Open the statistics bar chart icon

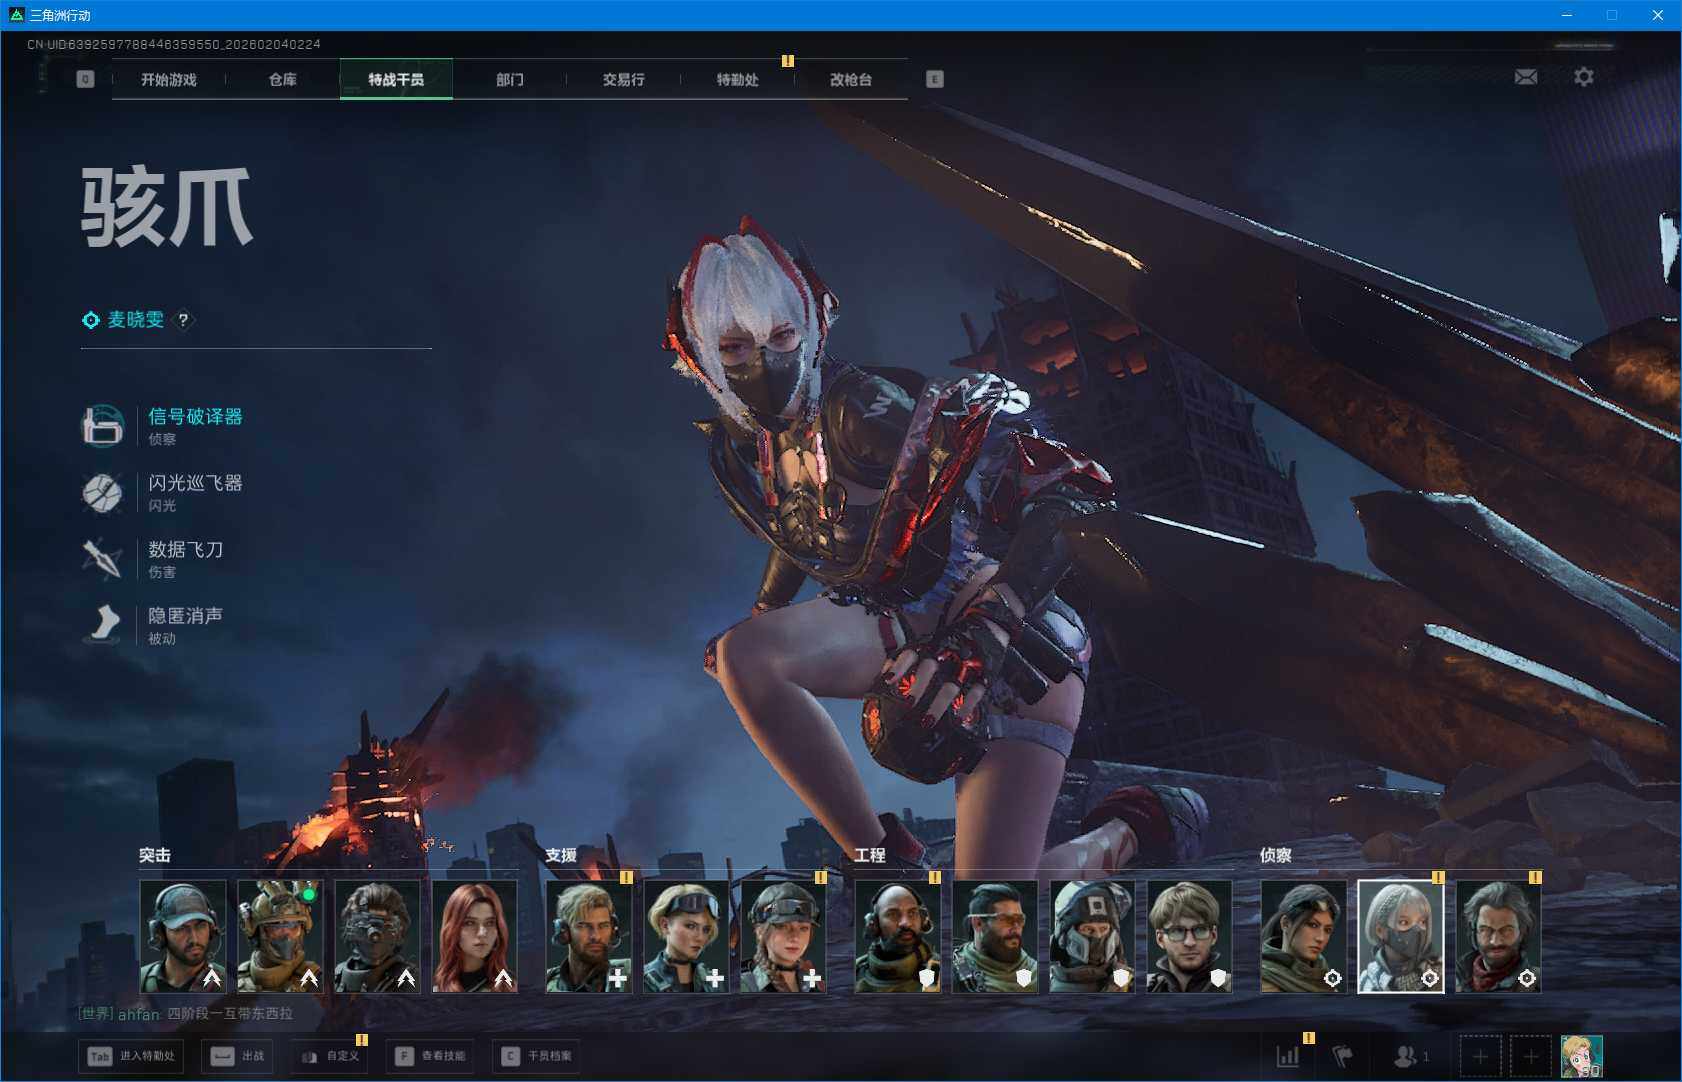(x=1288, y=1056)
